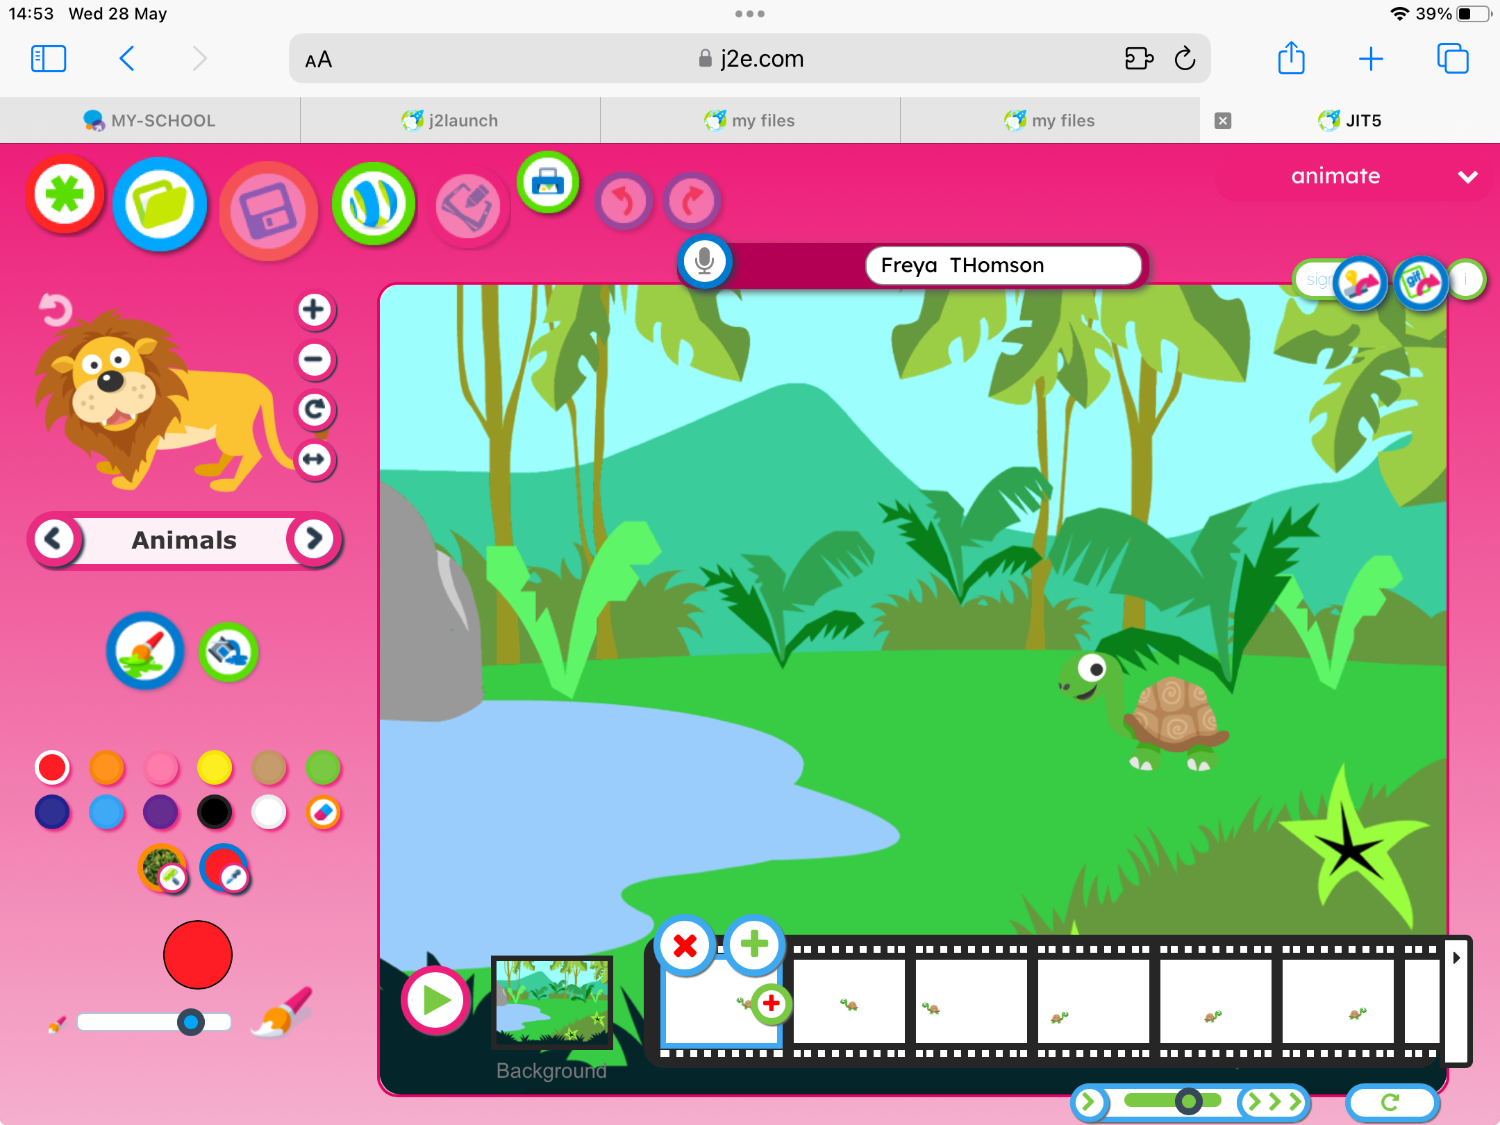Click the green asterisk new file button

click(65, 194)
